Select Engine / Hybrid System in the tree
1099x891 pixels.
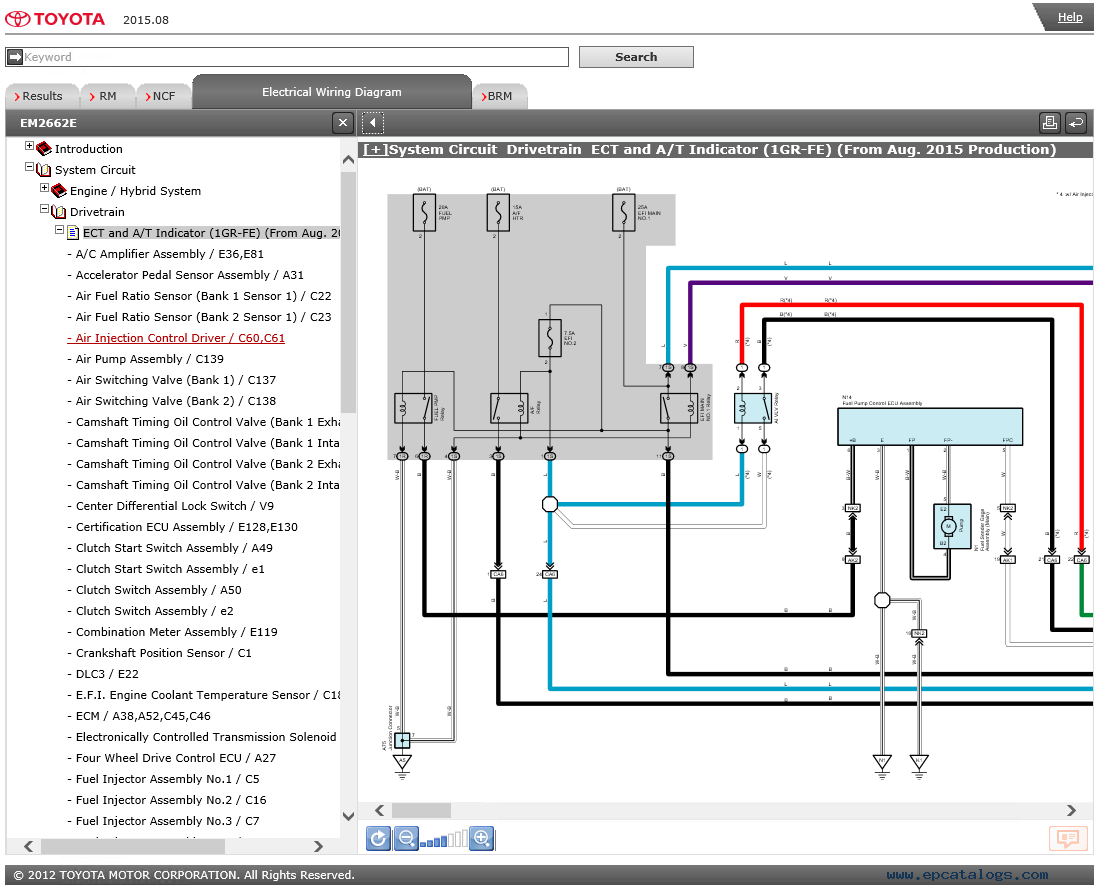135,191
